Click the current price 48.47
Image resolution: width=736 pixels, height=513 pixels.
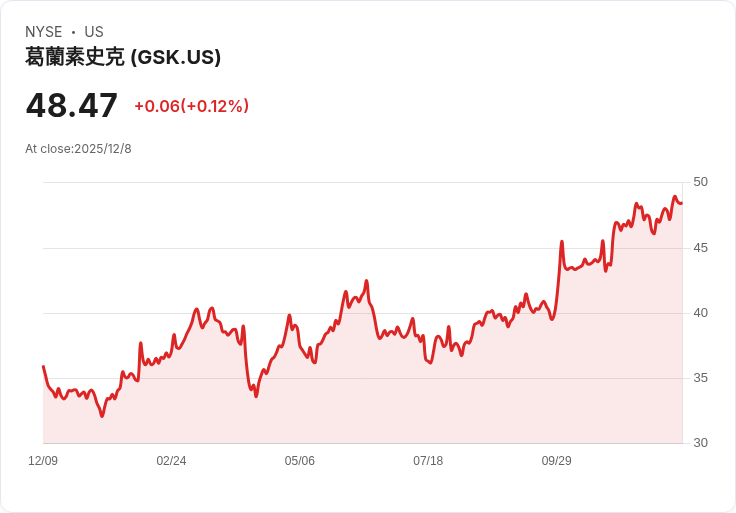click(x=72, y=105)
